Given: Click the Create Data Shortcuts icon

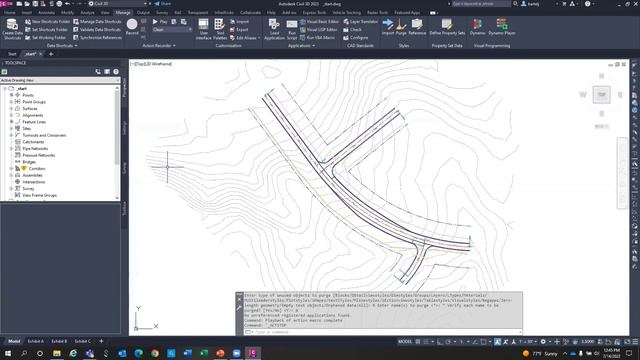Looking at the screenshot, I should coord(12,29).
